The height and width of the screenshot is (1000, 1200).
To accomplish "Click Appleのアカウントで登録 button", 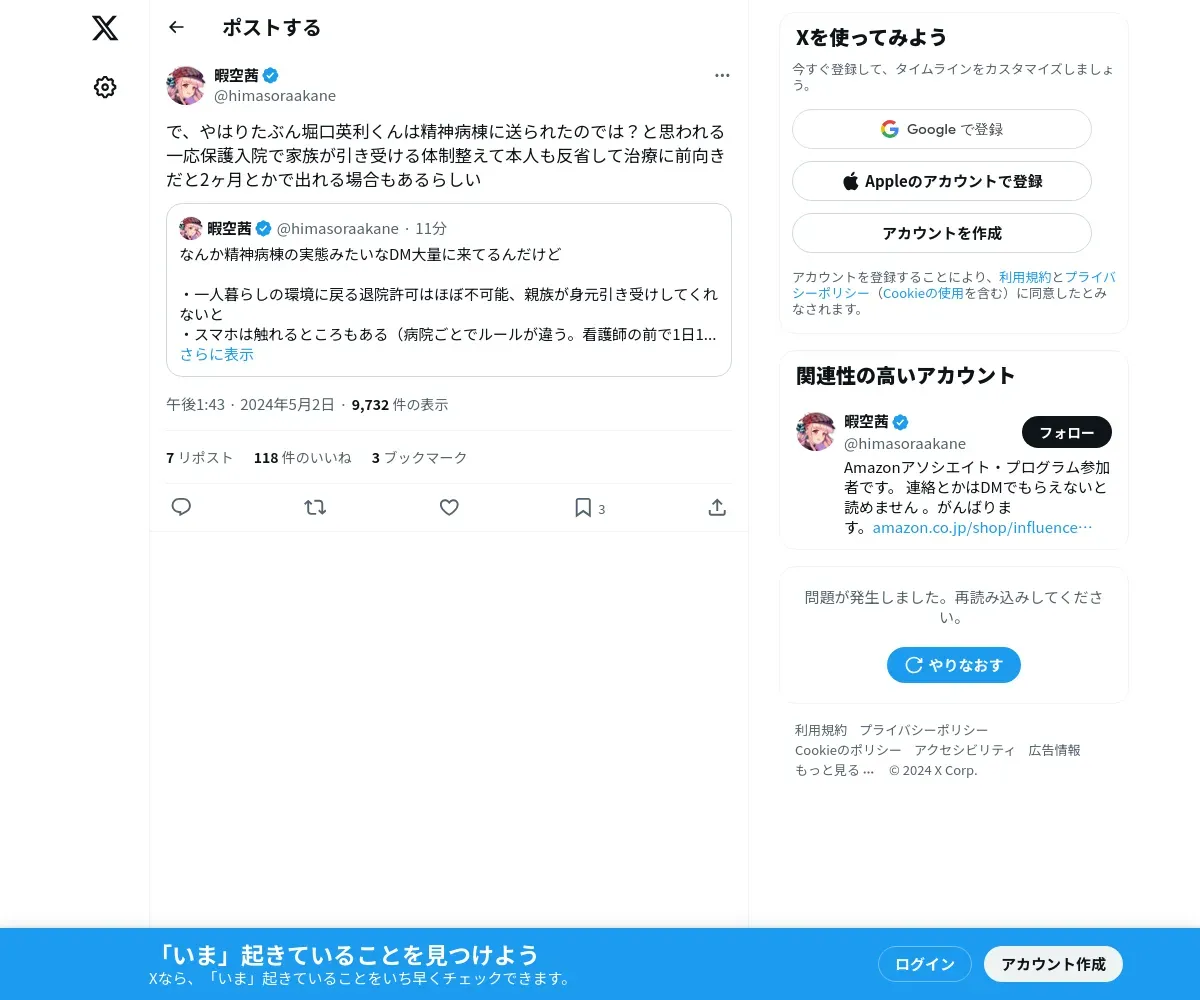I will [x=942, y=181].
